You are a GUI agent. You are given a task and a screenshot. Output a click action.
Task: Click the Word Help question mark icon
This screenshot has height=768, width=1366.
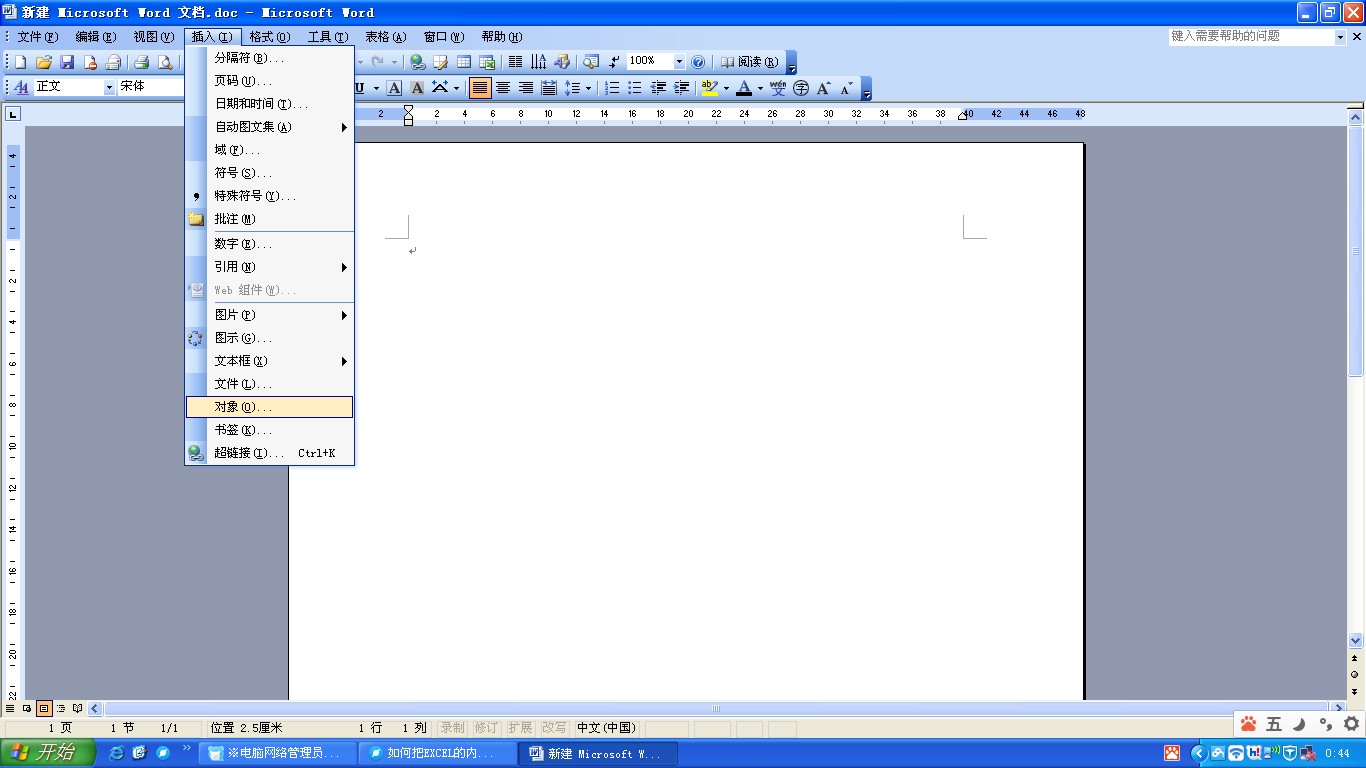(x=698, y=62)
